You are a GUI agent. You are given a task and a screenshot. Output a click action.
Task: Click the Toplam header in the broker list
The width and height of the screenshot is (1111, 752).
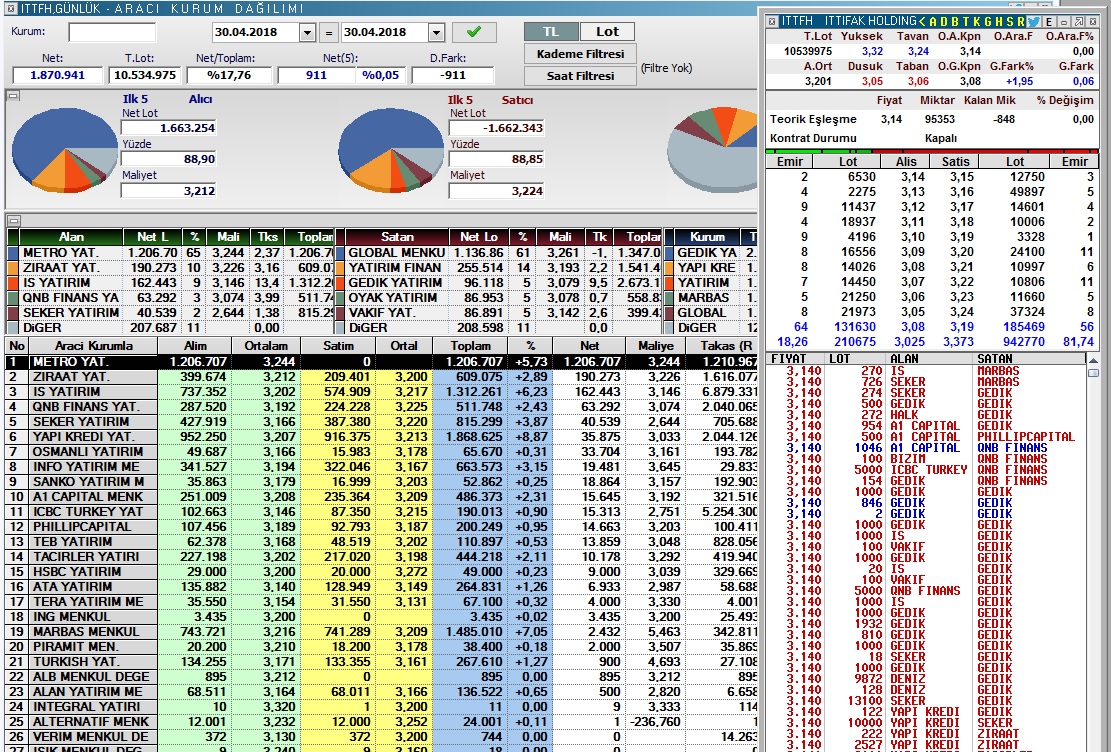470,346
